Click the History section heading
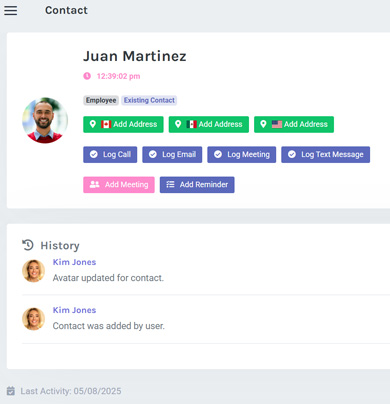390x404 pixels. (x=60, y=246)
